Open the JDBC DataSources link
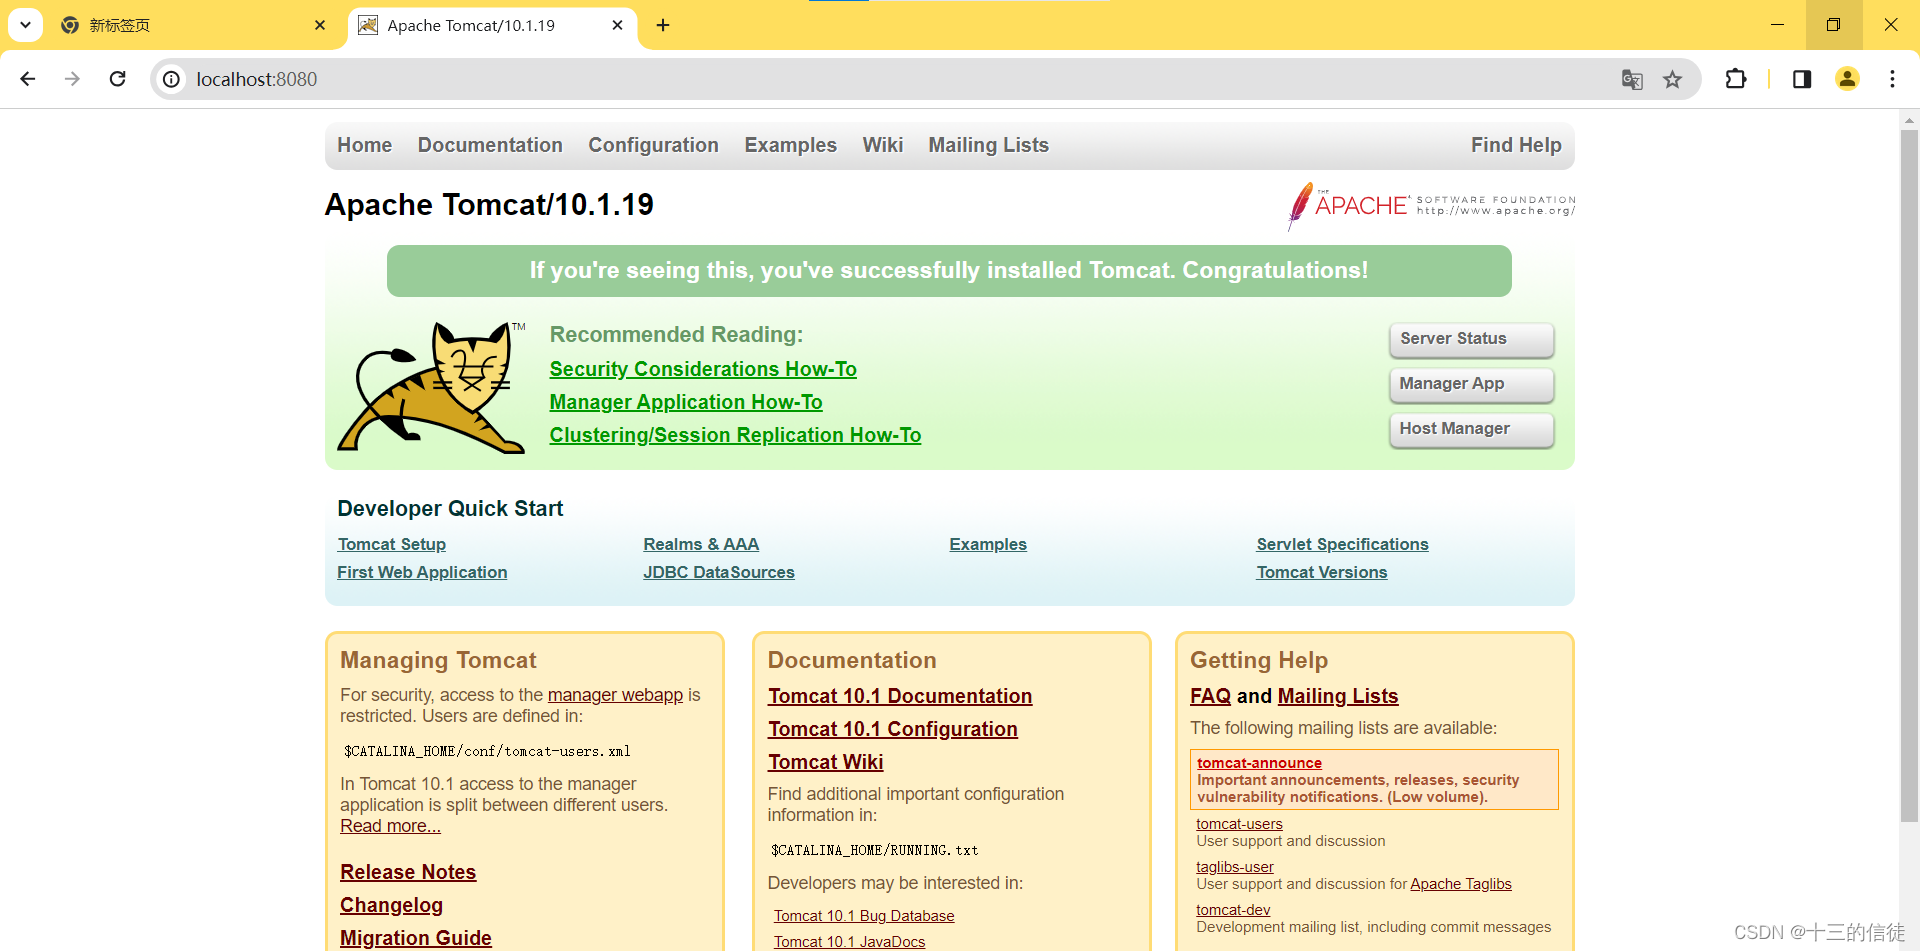Viewport: 1920px width, 951px height. (719, 572)
